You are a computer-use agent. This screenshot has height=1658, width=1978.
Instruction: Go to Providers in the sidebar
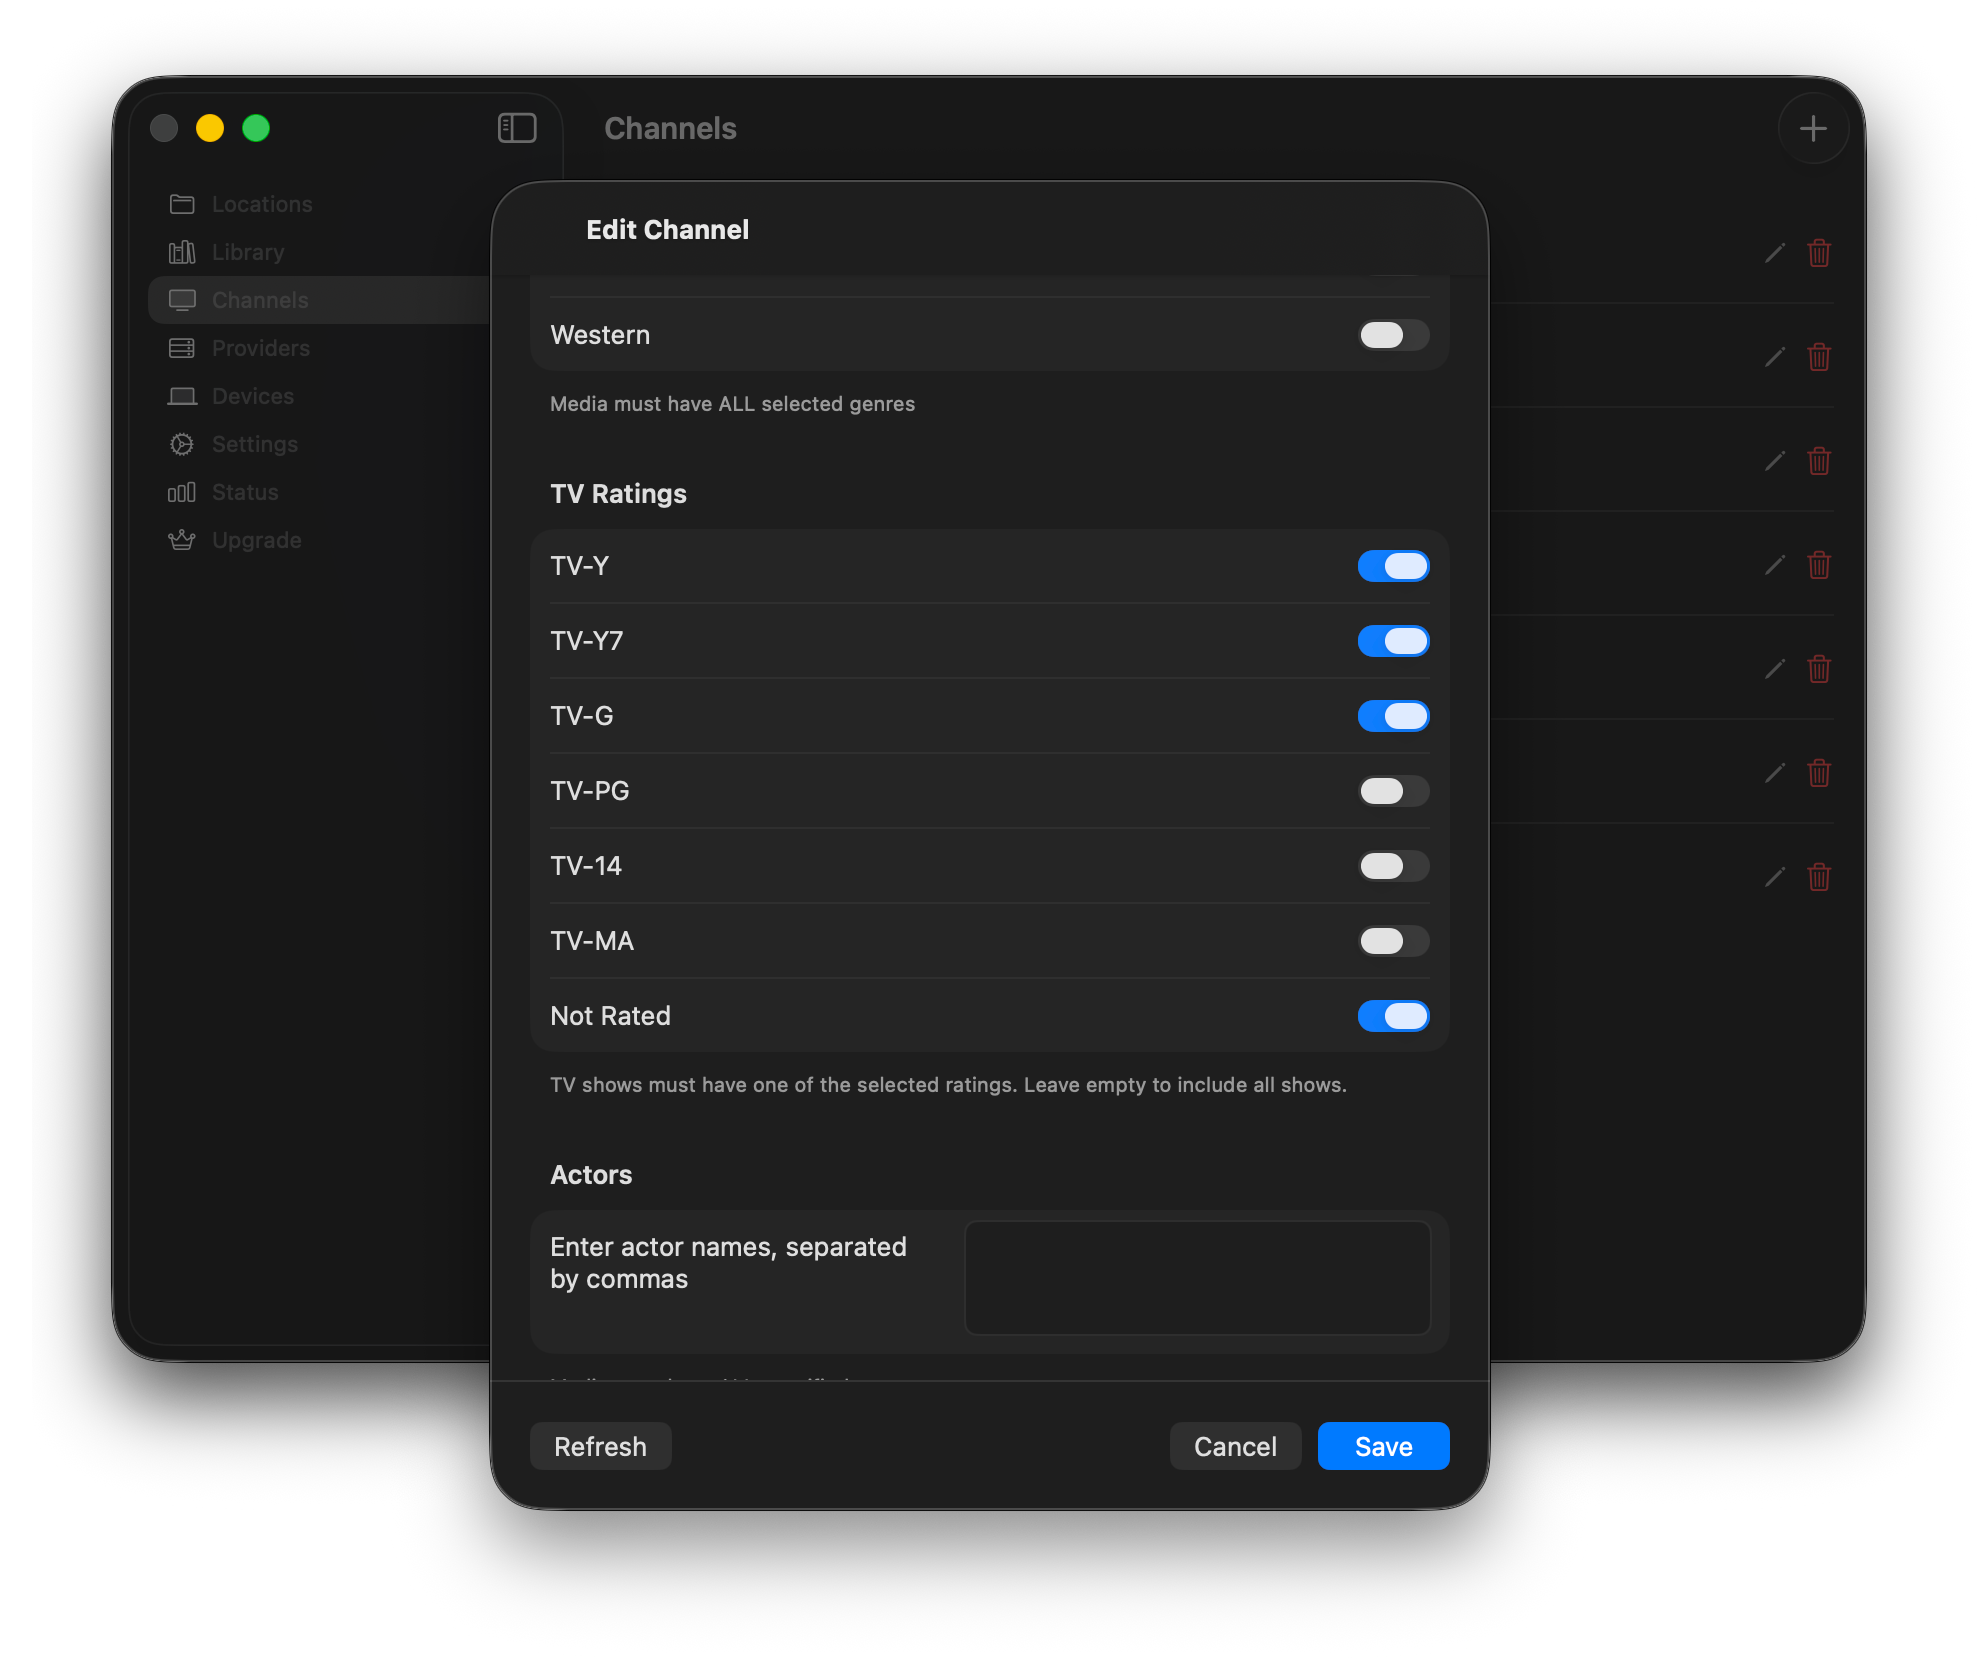point(260,348)
